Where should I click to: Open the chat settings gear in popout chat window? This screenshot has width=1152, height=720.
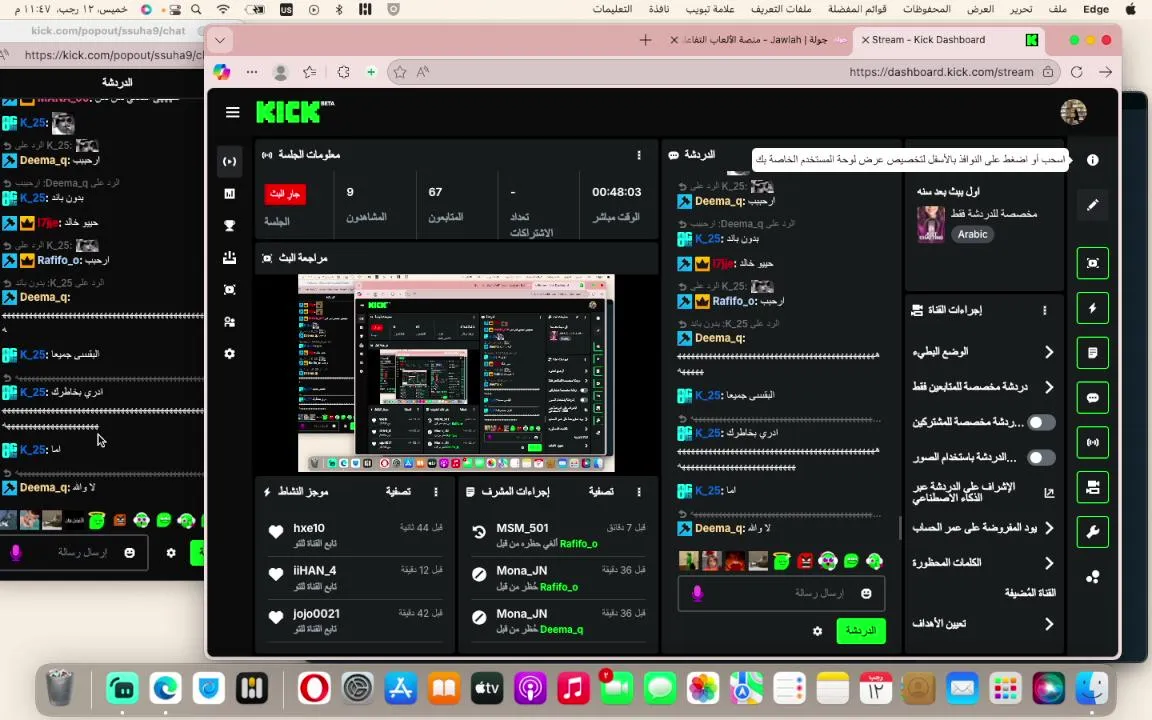(171, 552)
